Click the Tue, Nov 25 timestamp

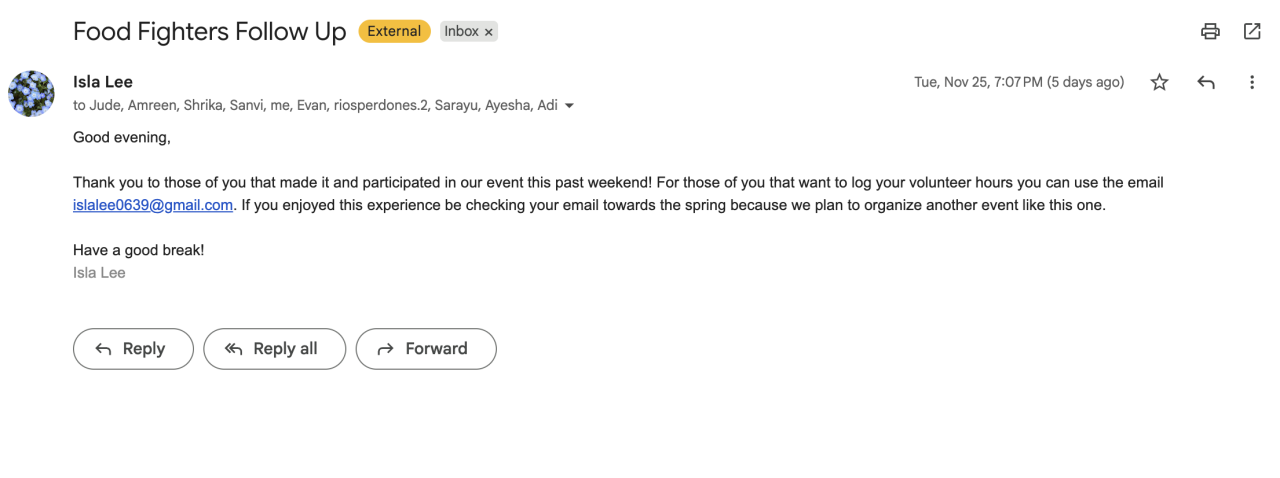[x=1019, y=82]
